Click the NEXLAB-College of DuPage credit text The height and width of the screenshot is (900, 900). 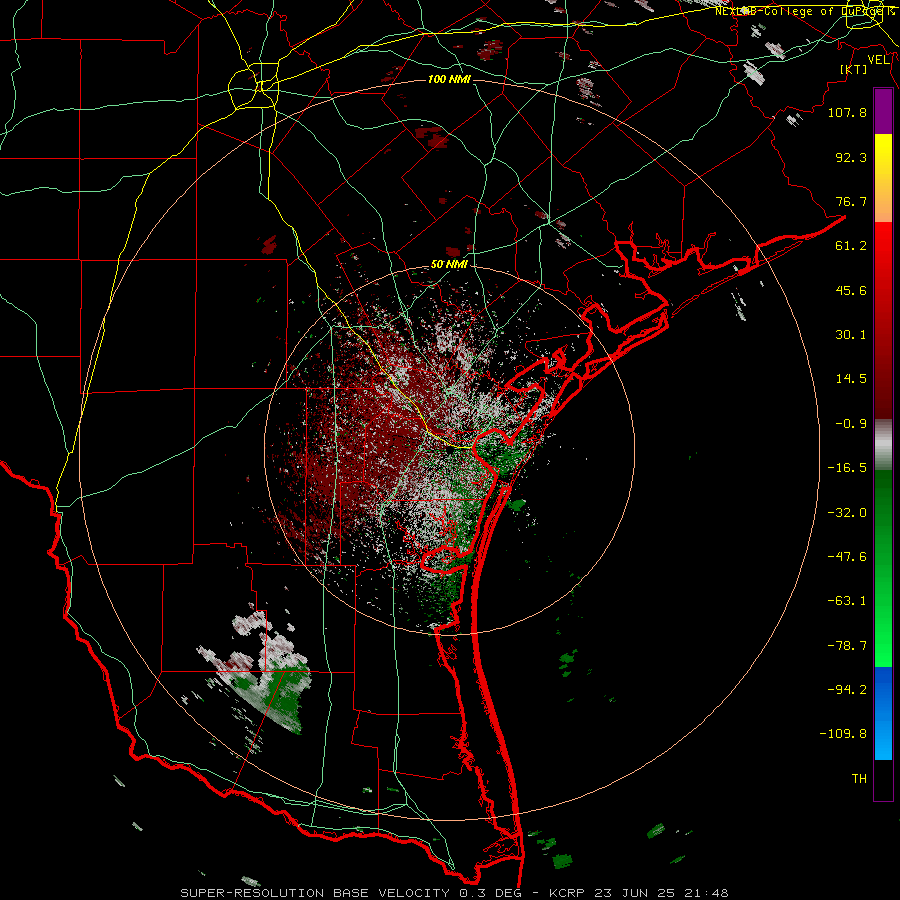[805, 11]
